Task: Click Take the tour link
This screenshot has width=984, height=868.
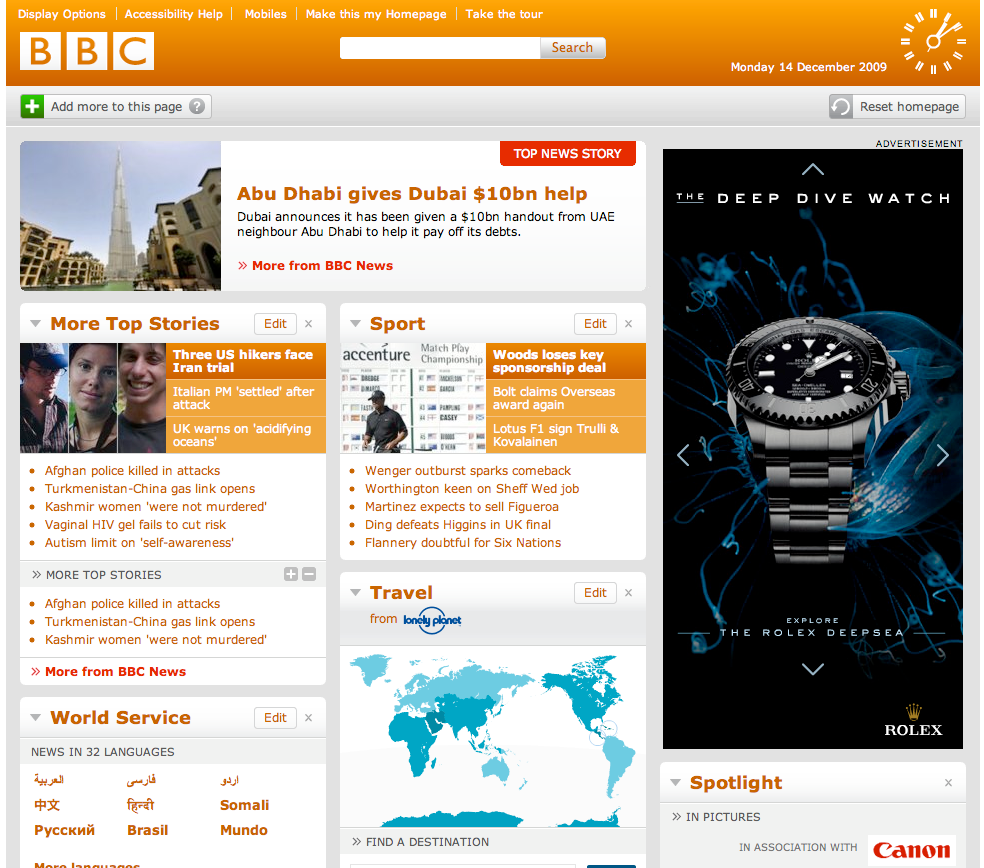Action: click(504, 14)
